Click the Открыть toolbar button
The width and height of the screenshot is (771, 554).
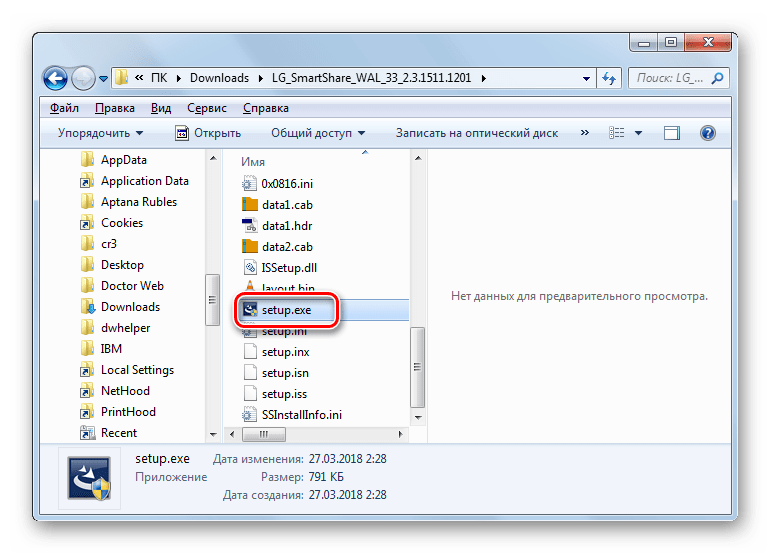point(208,133)
